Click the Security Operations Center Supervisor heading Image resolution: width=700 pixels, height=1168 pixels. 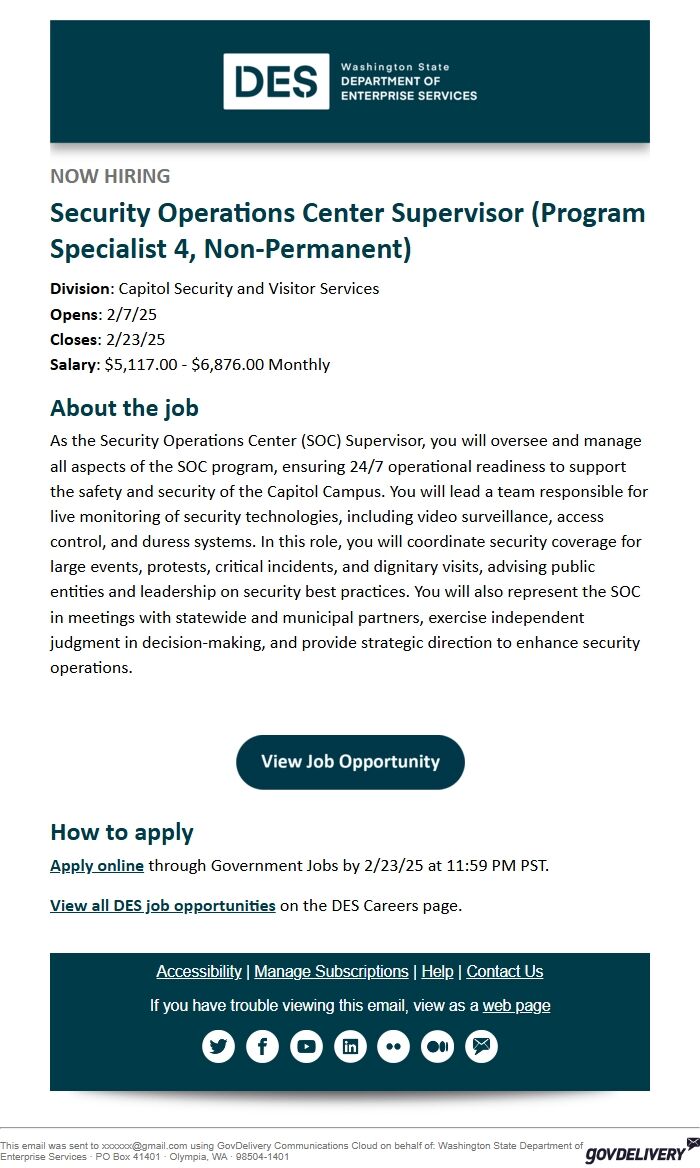click(348, 230)
